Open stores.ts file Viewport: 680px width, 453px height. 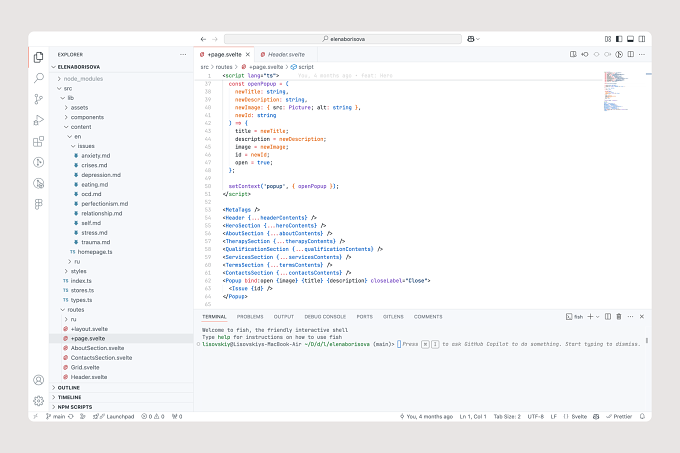pyautogui.click(x=121, y=290)
